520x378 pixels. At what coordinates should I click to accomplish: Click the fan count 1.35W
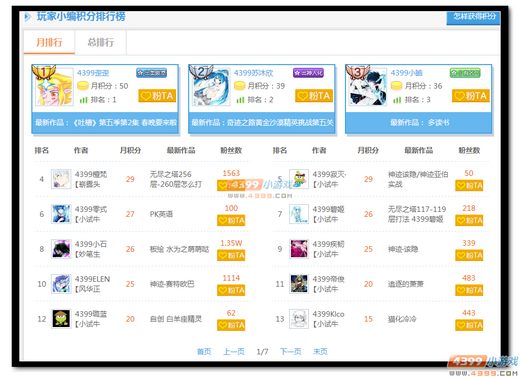point(231,243)
